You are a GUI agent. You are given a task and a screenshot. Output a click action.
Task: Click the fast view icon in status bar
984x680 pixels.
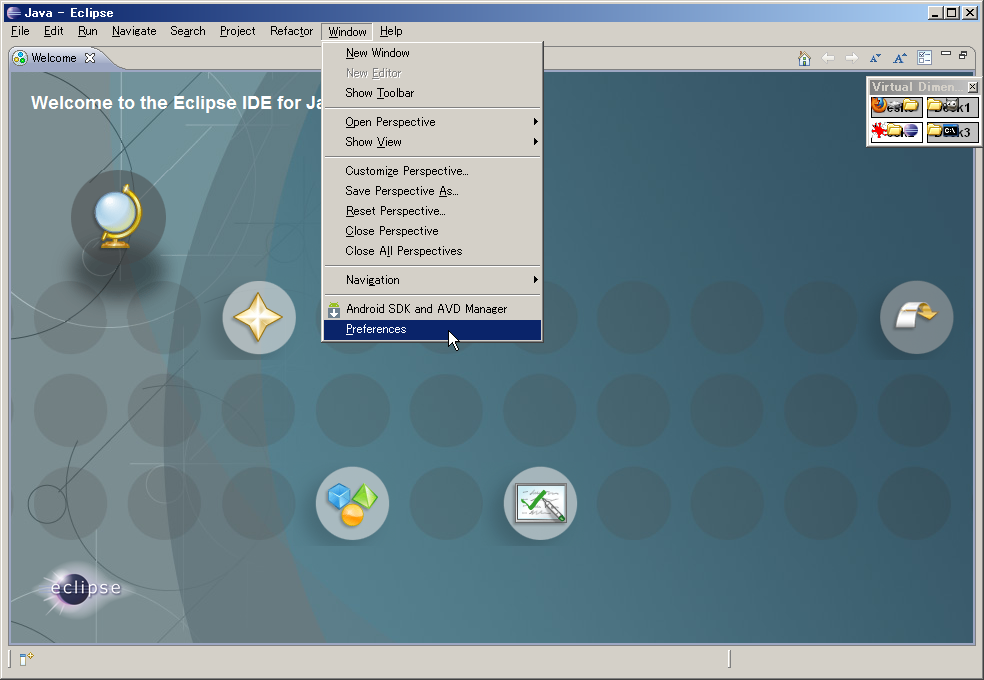(x=26, y=659)
